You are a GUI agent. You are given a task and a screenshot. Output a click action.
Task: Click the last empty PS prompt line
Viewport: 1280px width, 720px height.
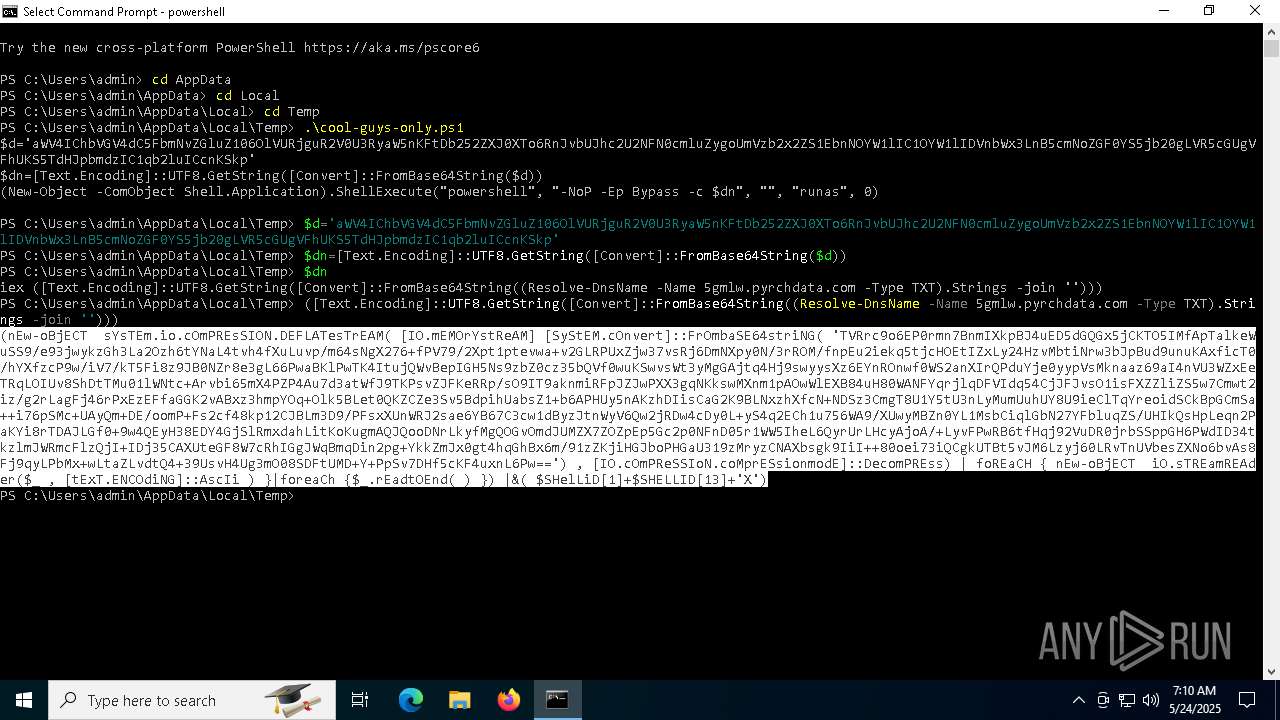[147, 496]
